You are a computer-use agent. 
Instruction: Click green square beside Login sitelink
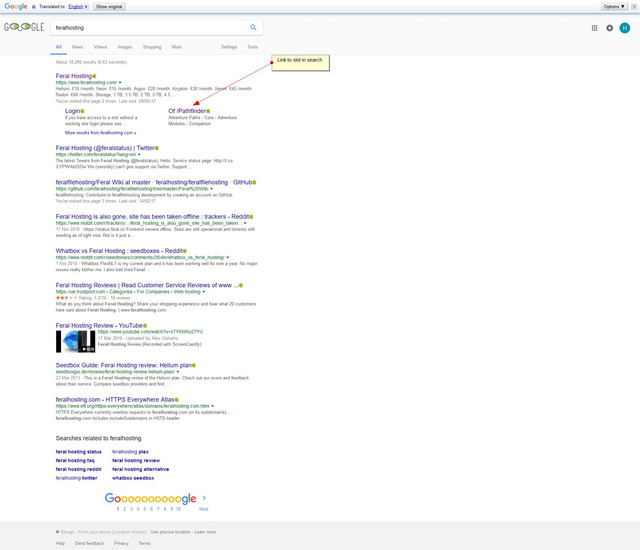(82, 111)
